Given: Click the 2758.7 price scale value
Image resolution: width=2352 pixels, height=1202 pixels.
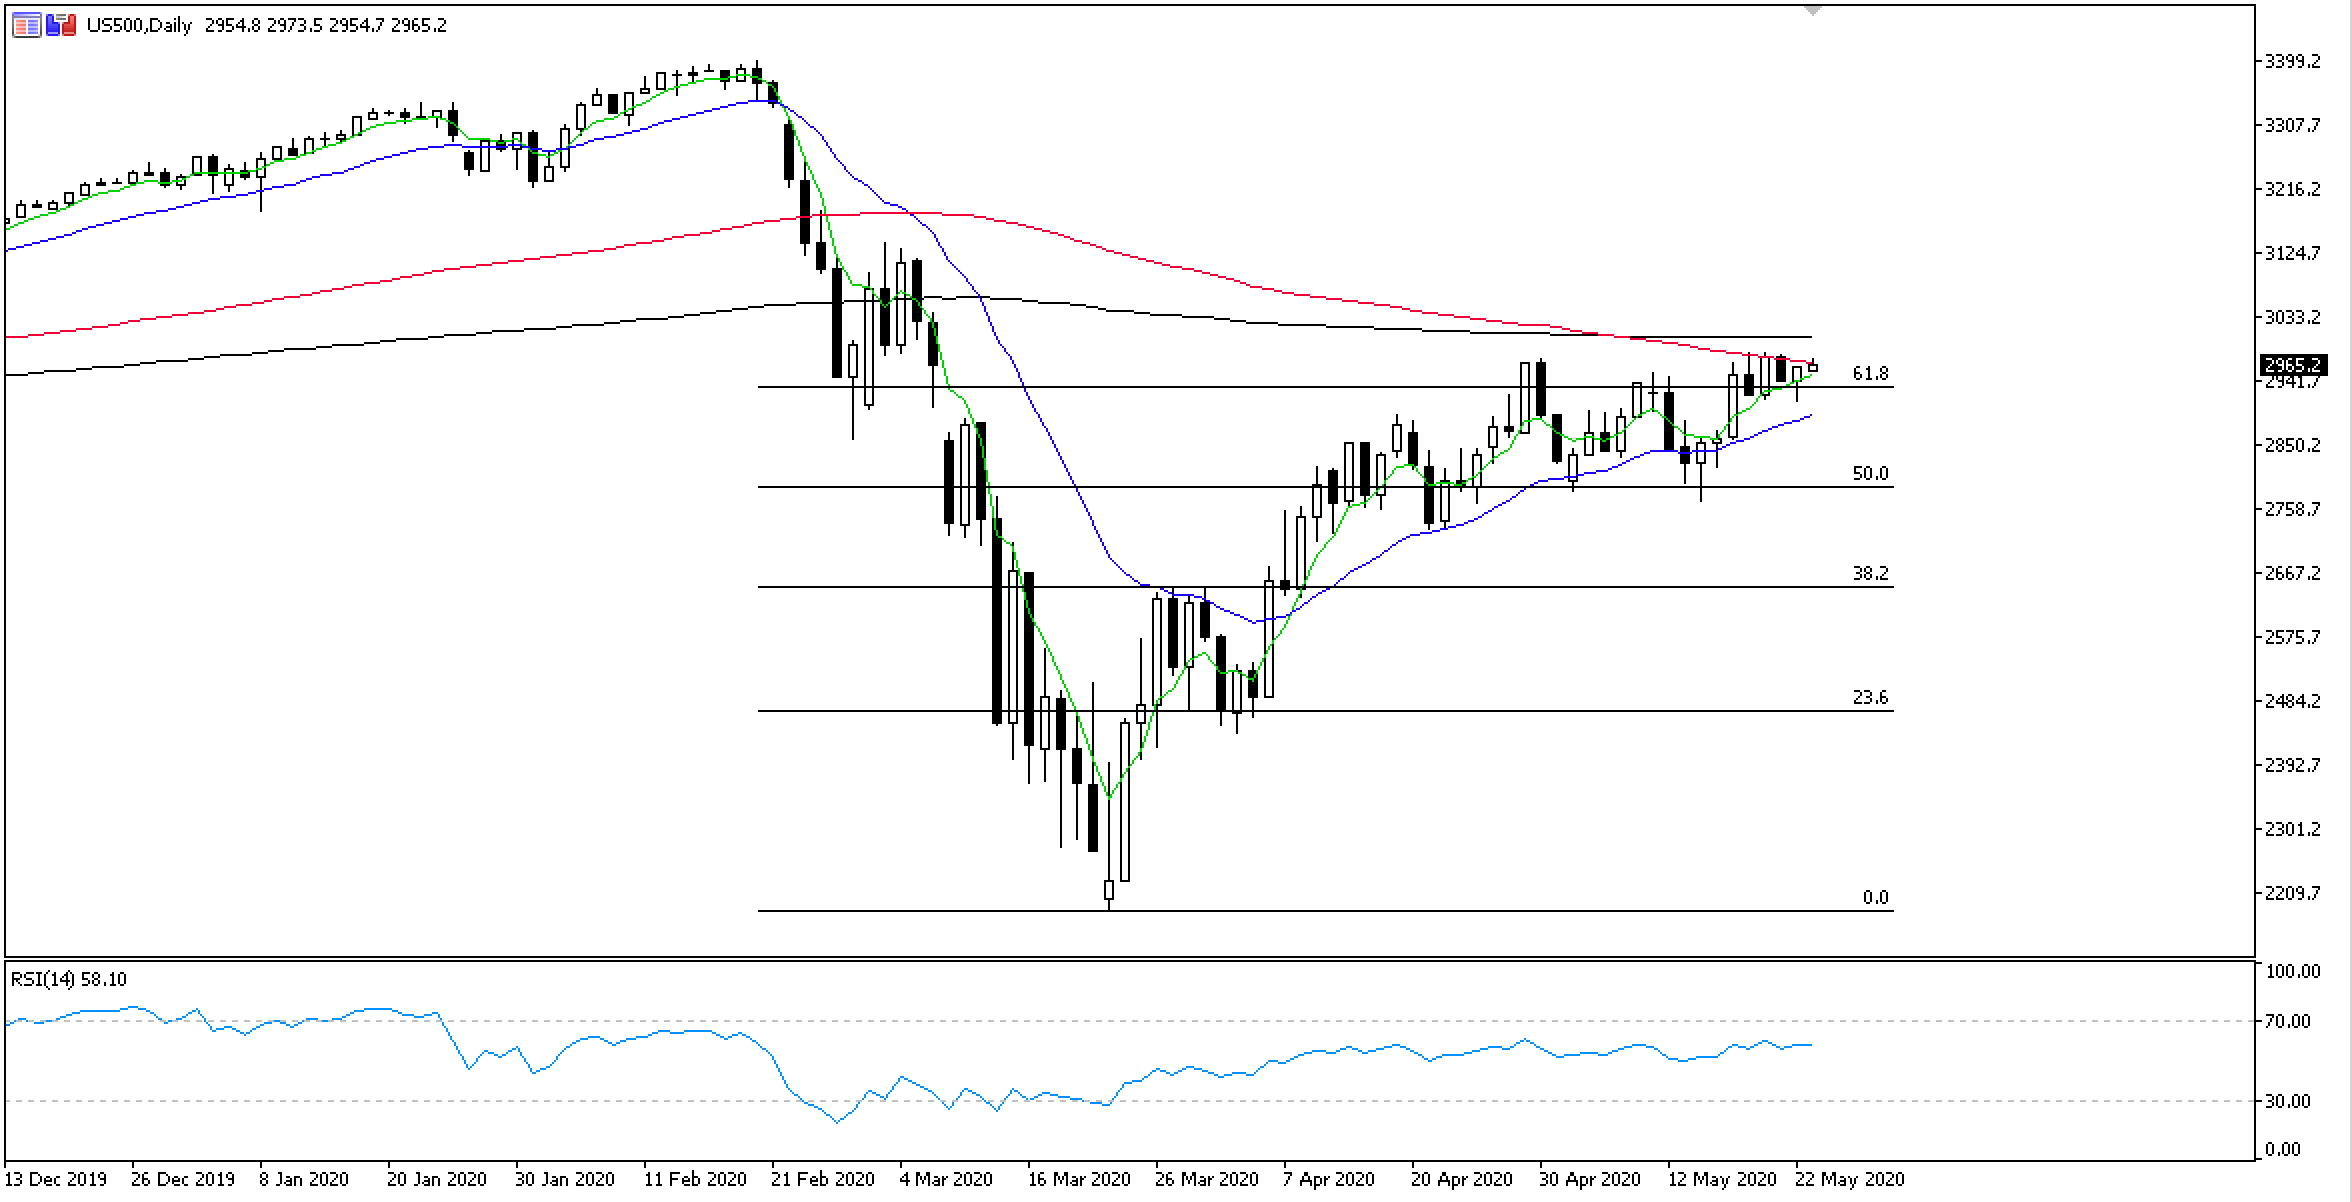Looking at the screenshot, I should pyautogui.click(x=2291, y=509).
